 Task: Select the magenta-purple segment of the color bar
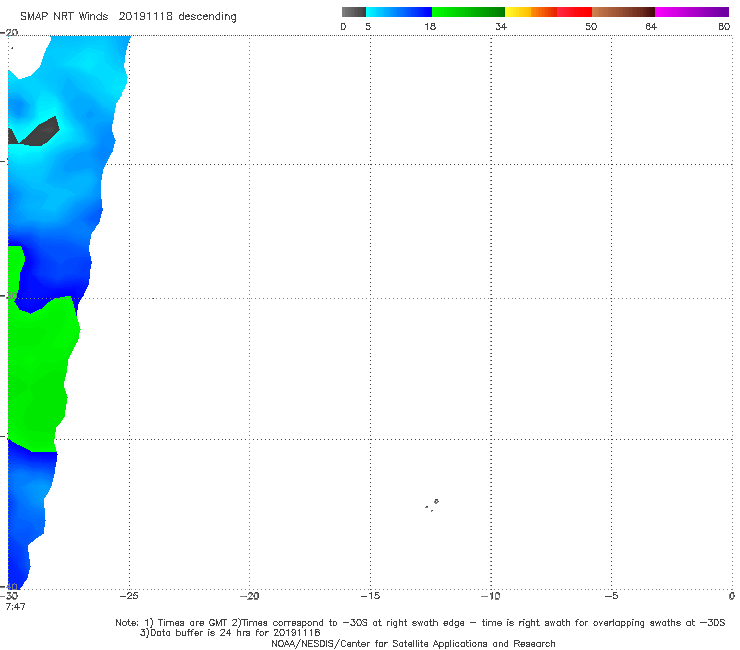tap(692, 12)
